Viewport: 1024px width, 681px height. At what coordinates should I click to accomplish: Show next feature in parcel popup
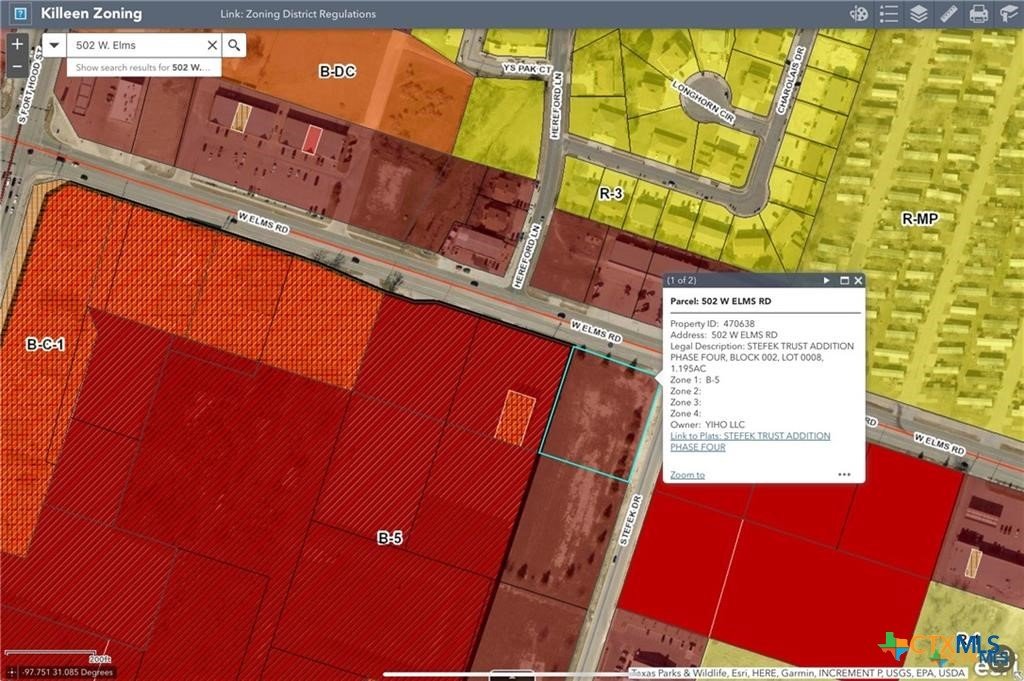pos(826,281)
